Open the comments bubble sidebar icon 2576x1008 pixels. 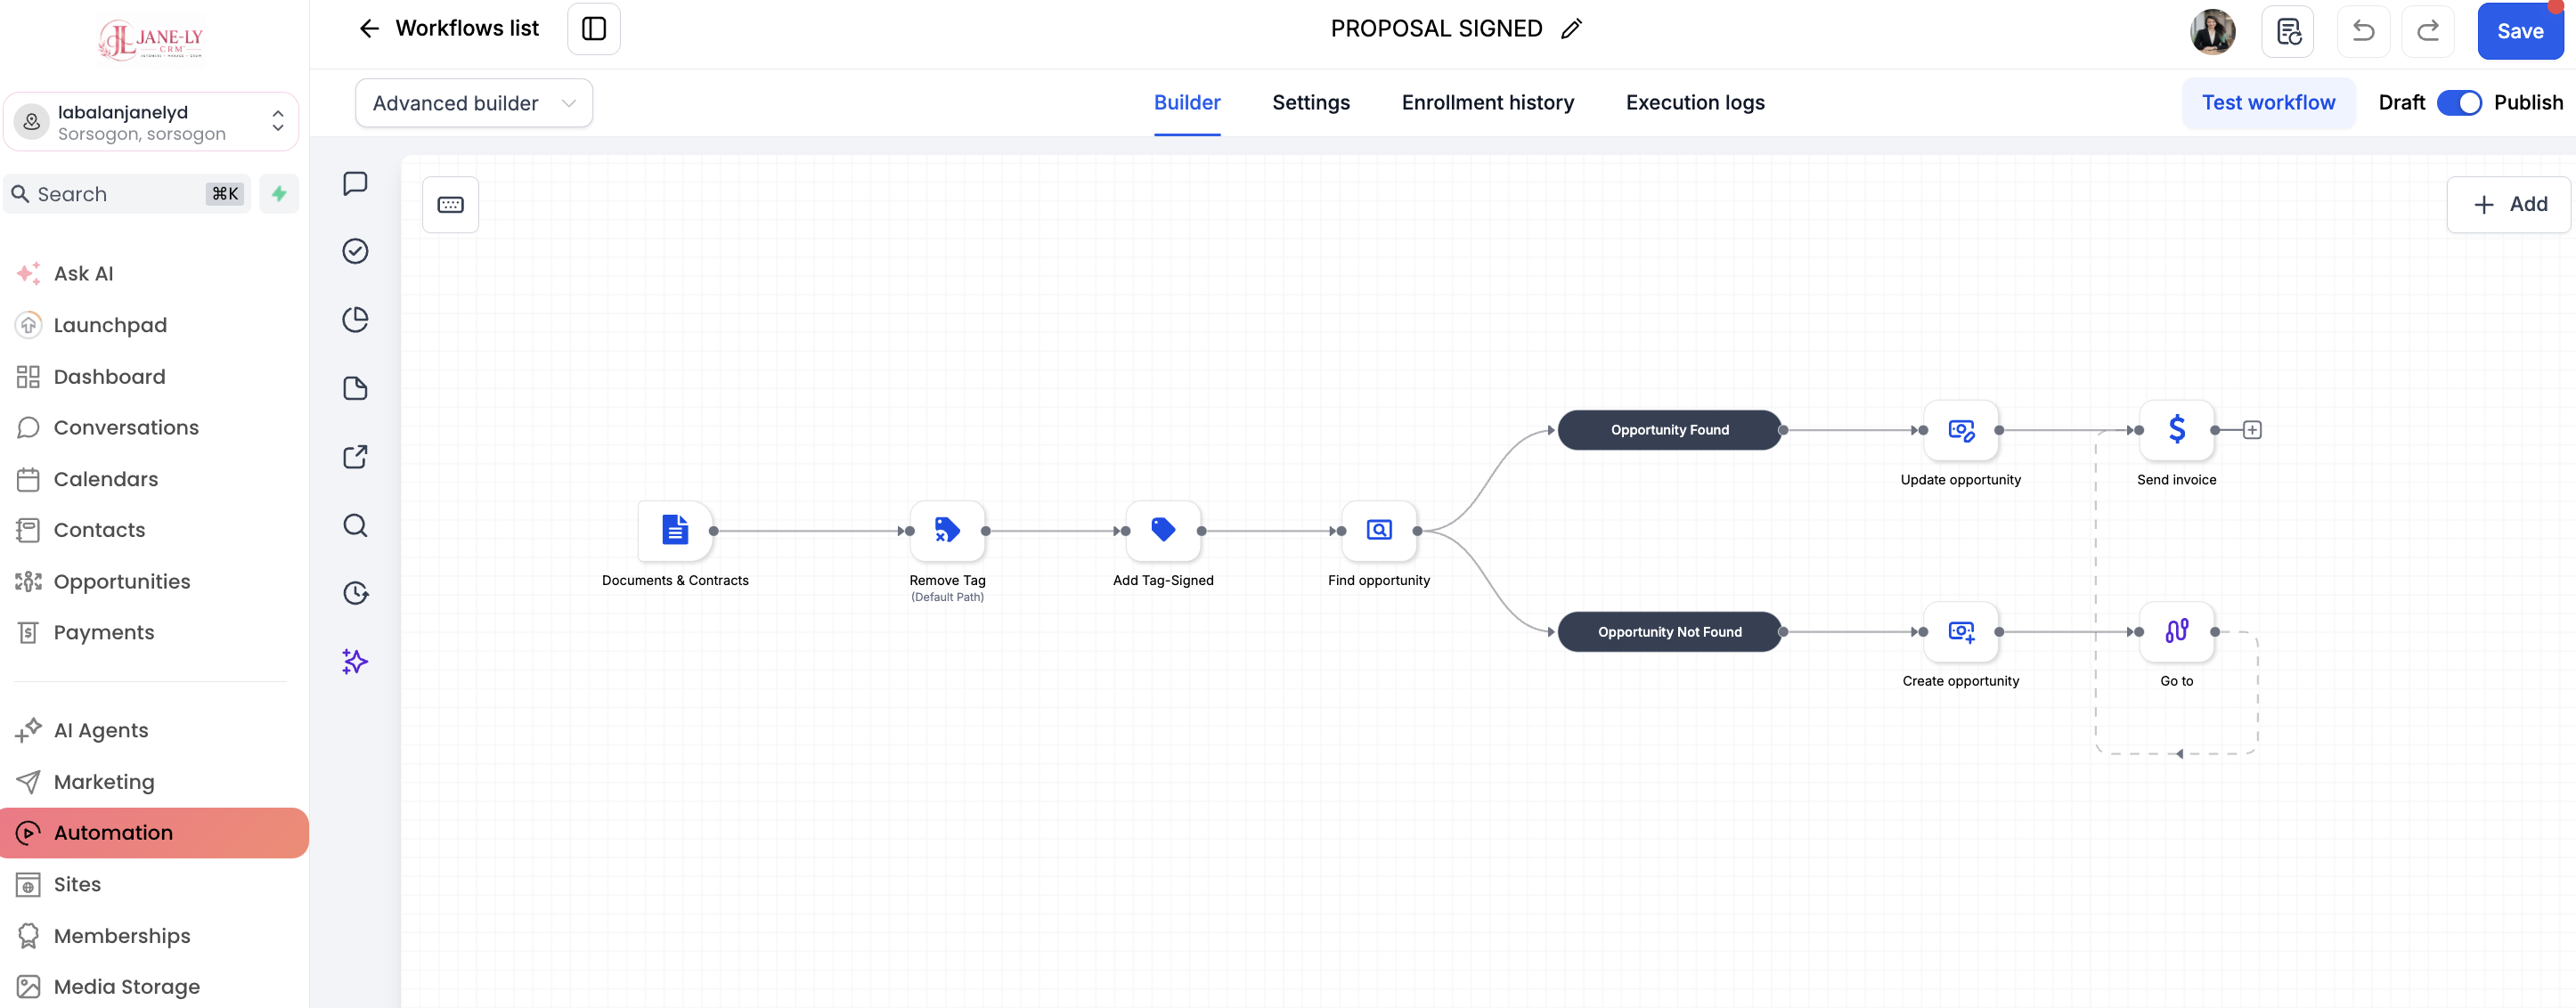click(x=355, y=183)
